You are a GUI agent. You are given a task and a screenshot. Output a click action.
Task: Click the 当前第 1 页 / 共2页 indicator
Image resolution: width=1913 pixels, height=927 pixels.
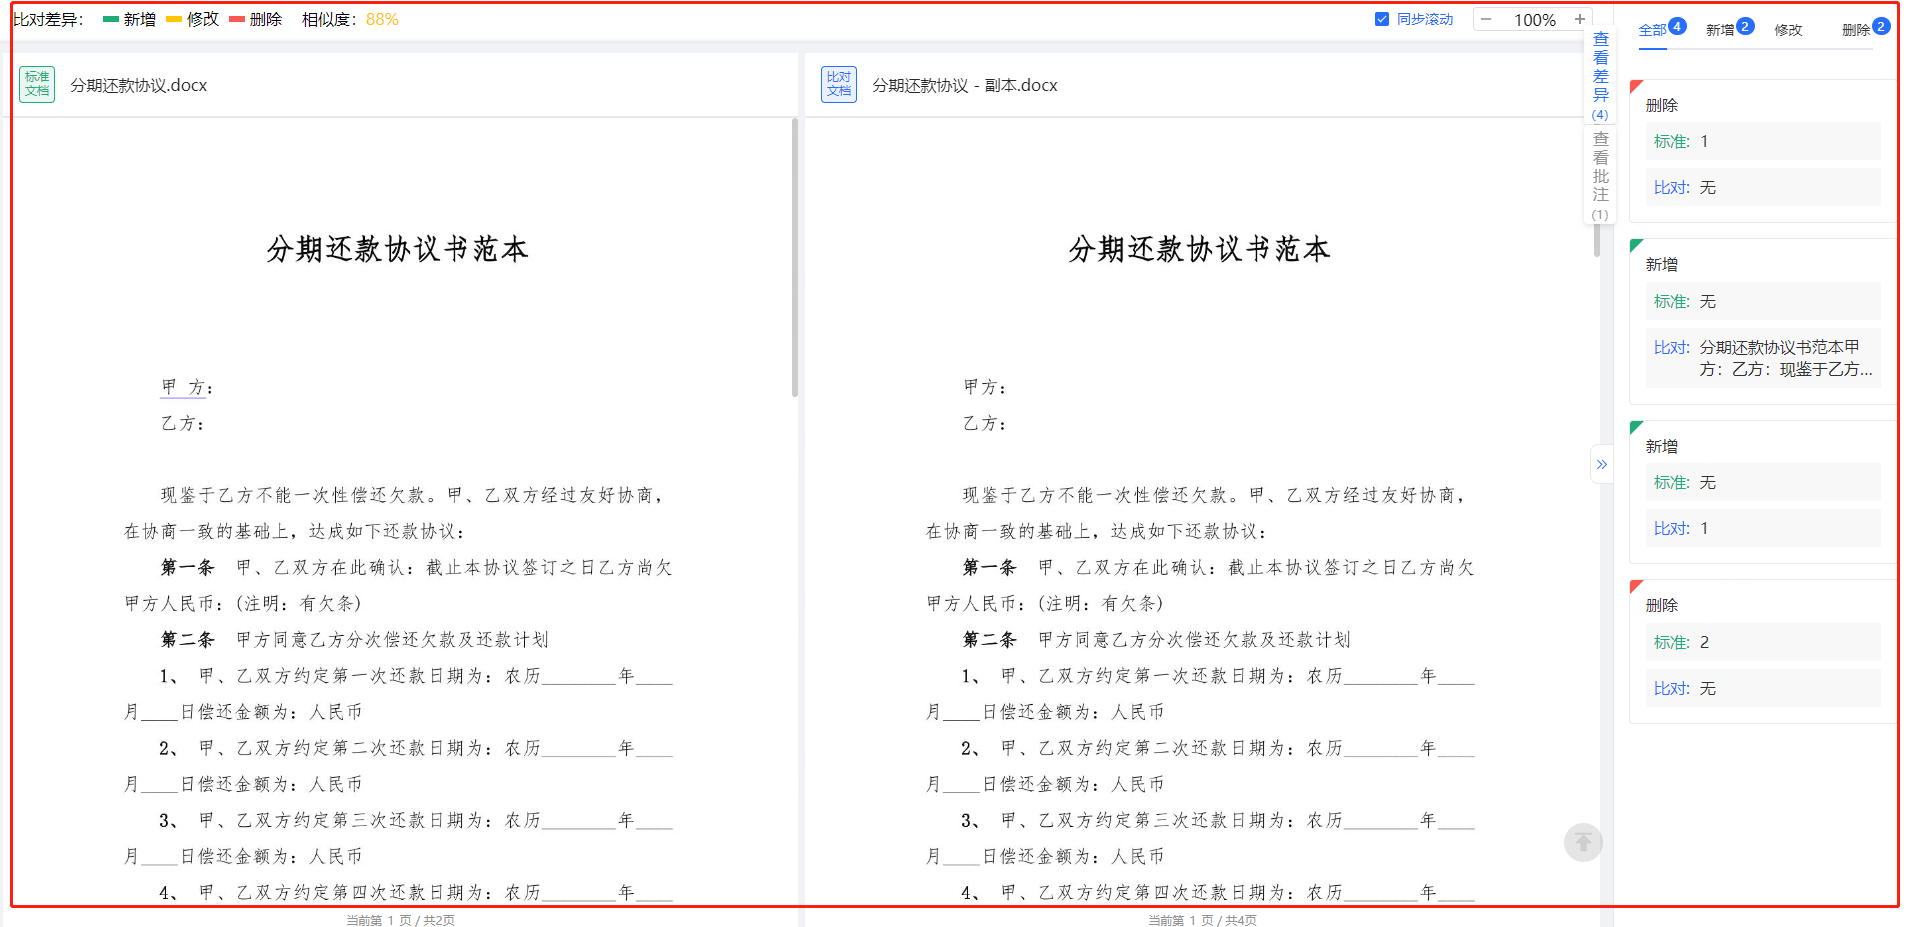[400, 919]
